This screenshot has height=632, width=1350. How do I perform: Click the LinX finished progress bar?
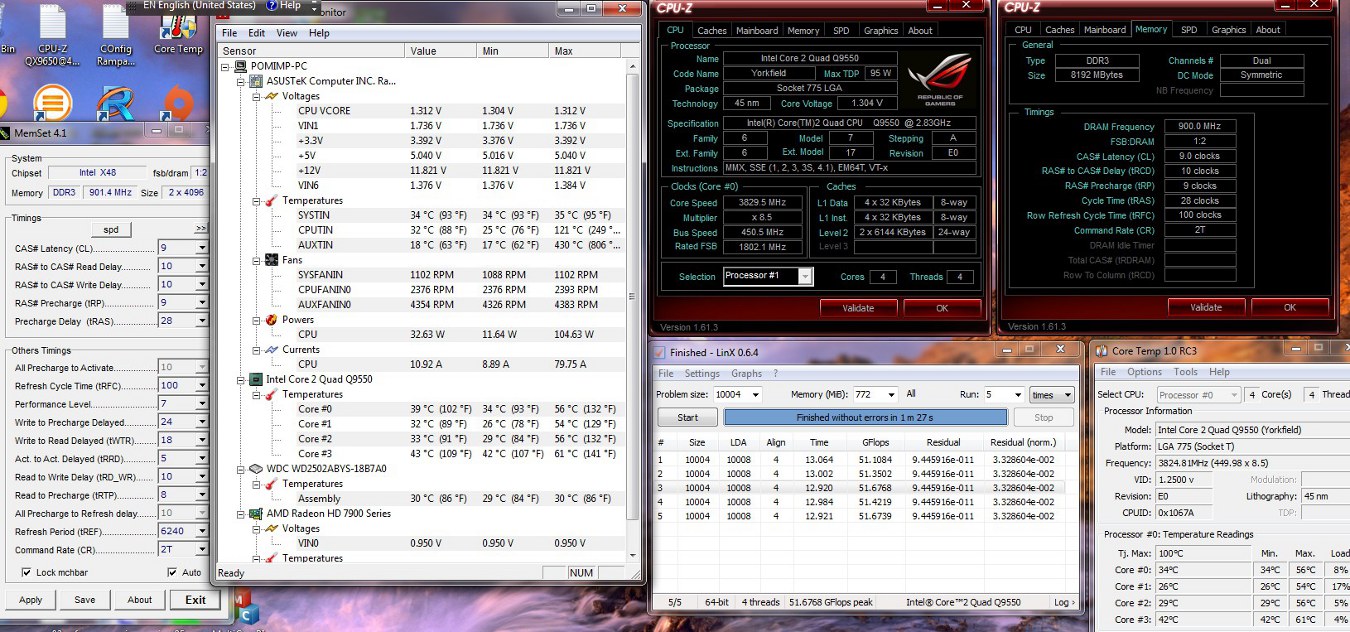click(865, 417)
